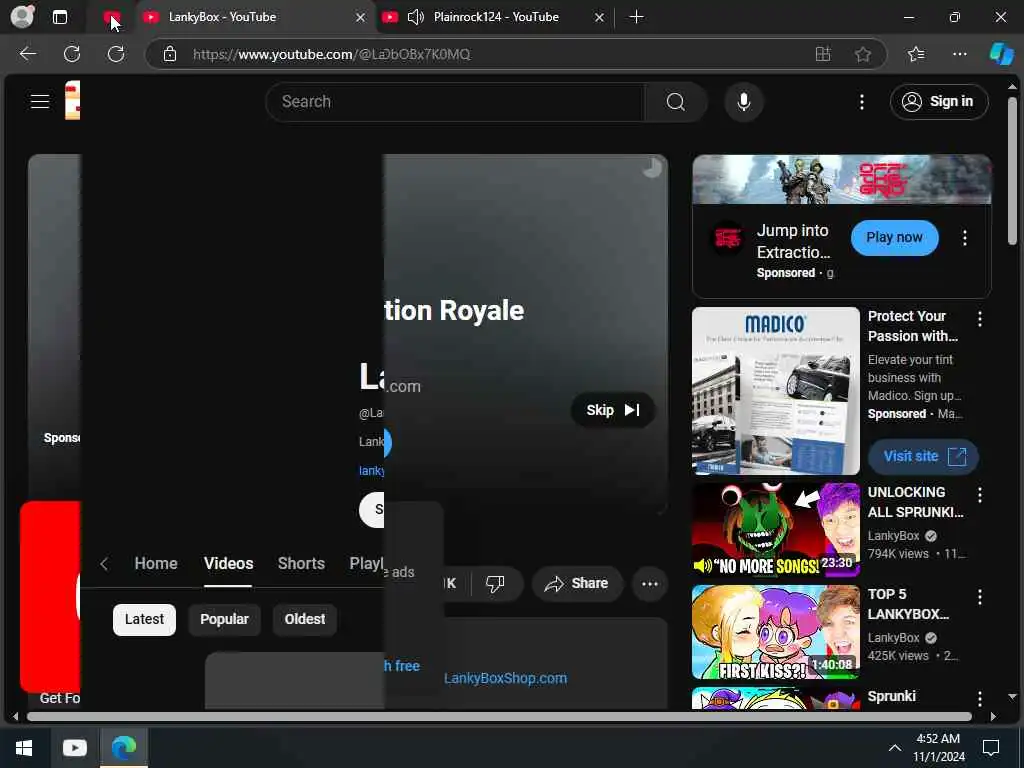Open the tab actions menu icon
1024x768 pixels.
click(59, 17)
